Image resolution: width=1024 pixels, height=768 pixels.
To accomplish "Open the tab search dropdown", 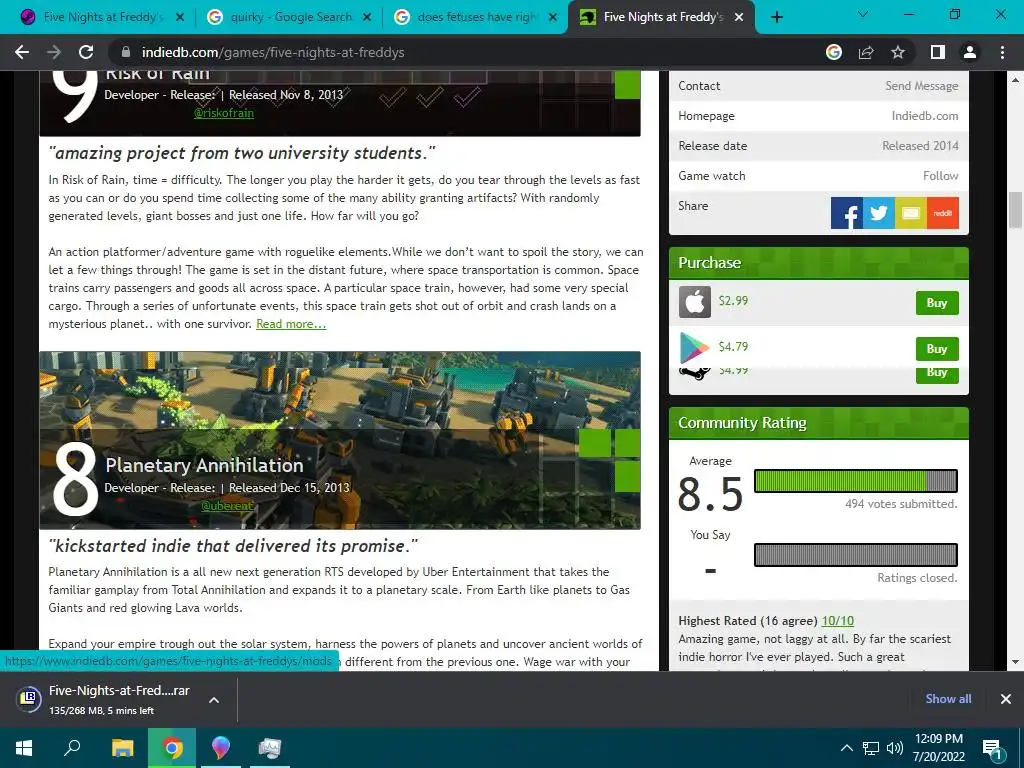I will tap(863, 14).
